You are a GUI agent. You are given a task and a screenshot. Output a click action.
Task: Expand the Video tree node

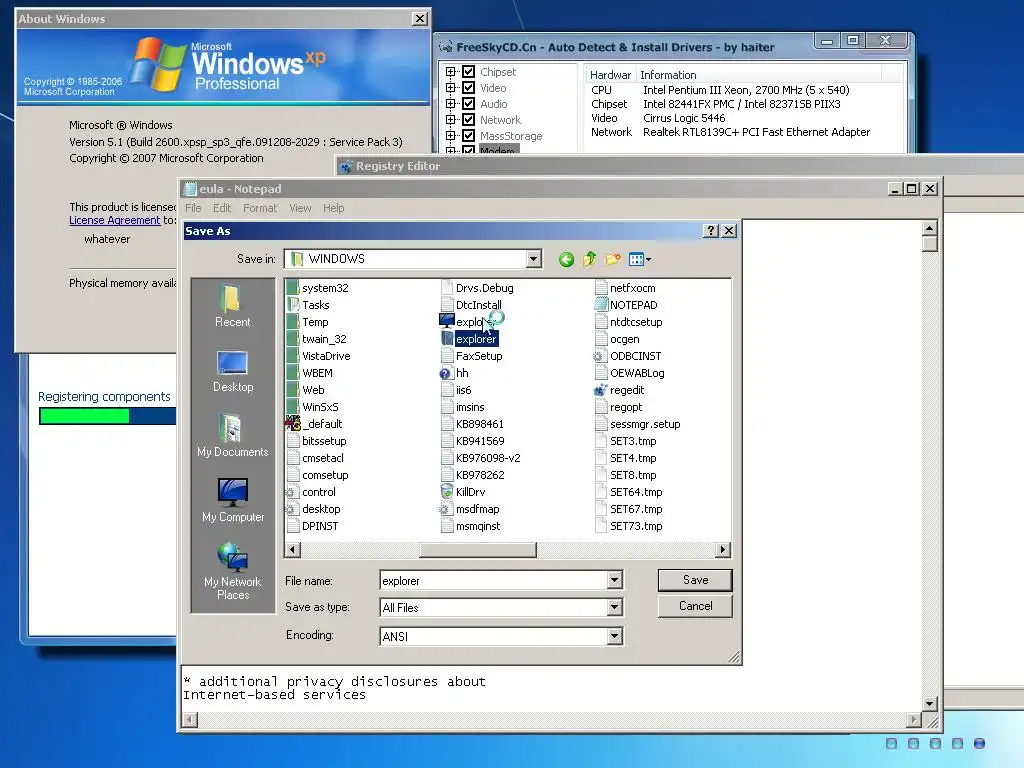click(451, 88)
